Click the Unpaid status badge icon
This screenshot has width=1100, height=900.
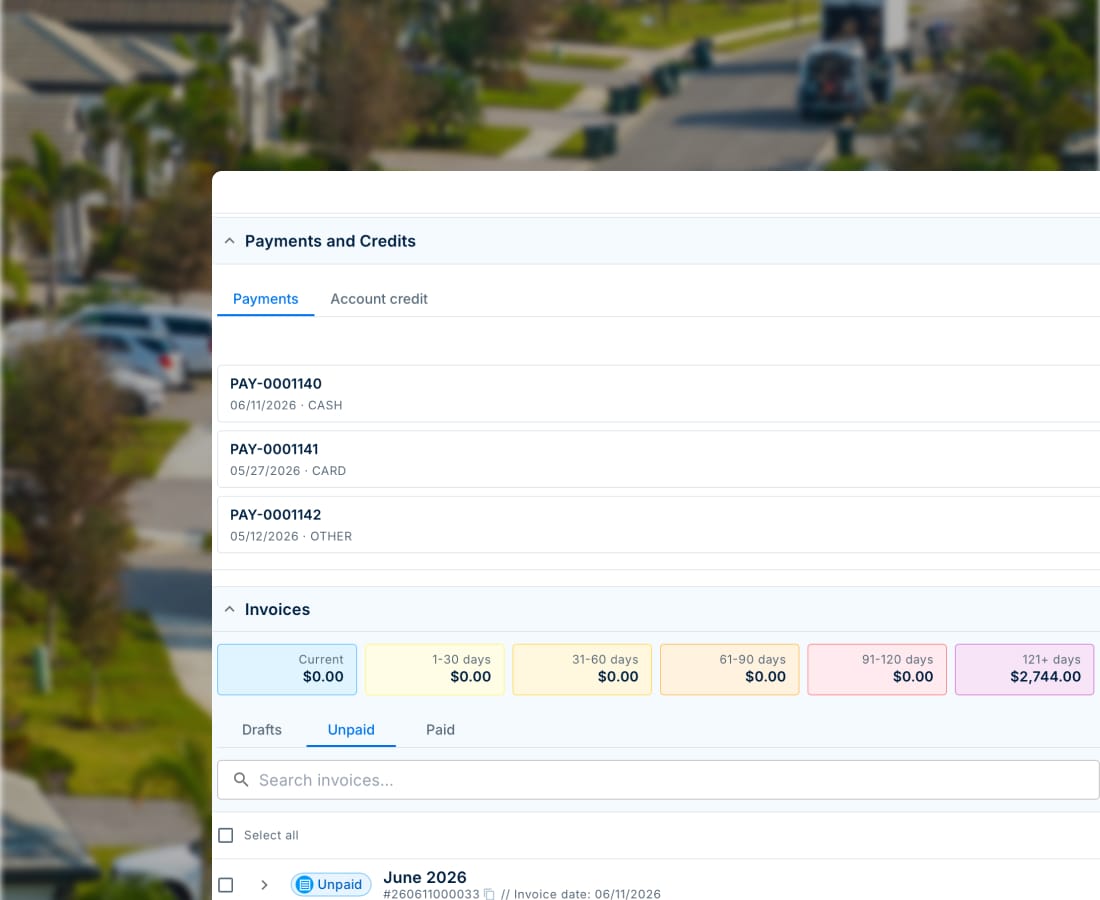(x=304, y=885)
